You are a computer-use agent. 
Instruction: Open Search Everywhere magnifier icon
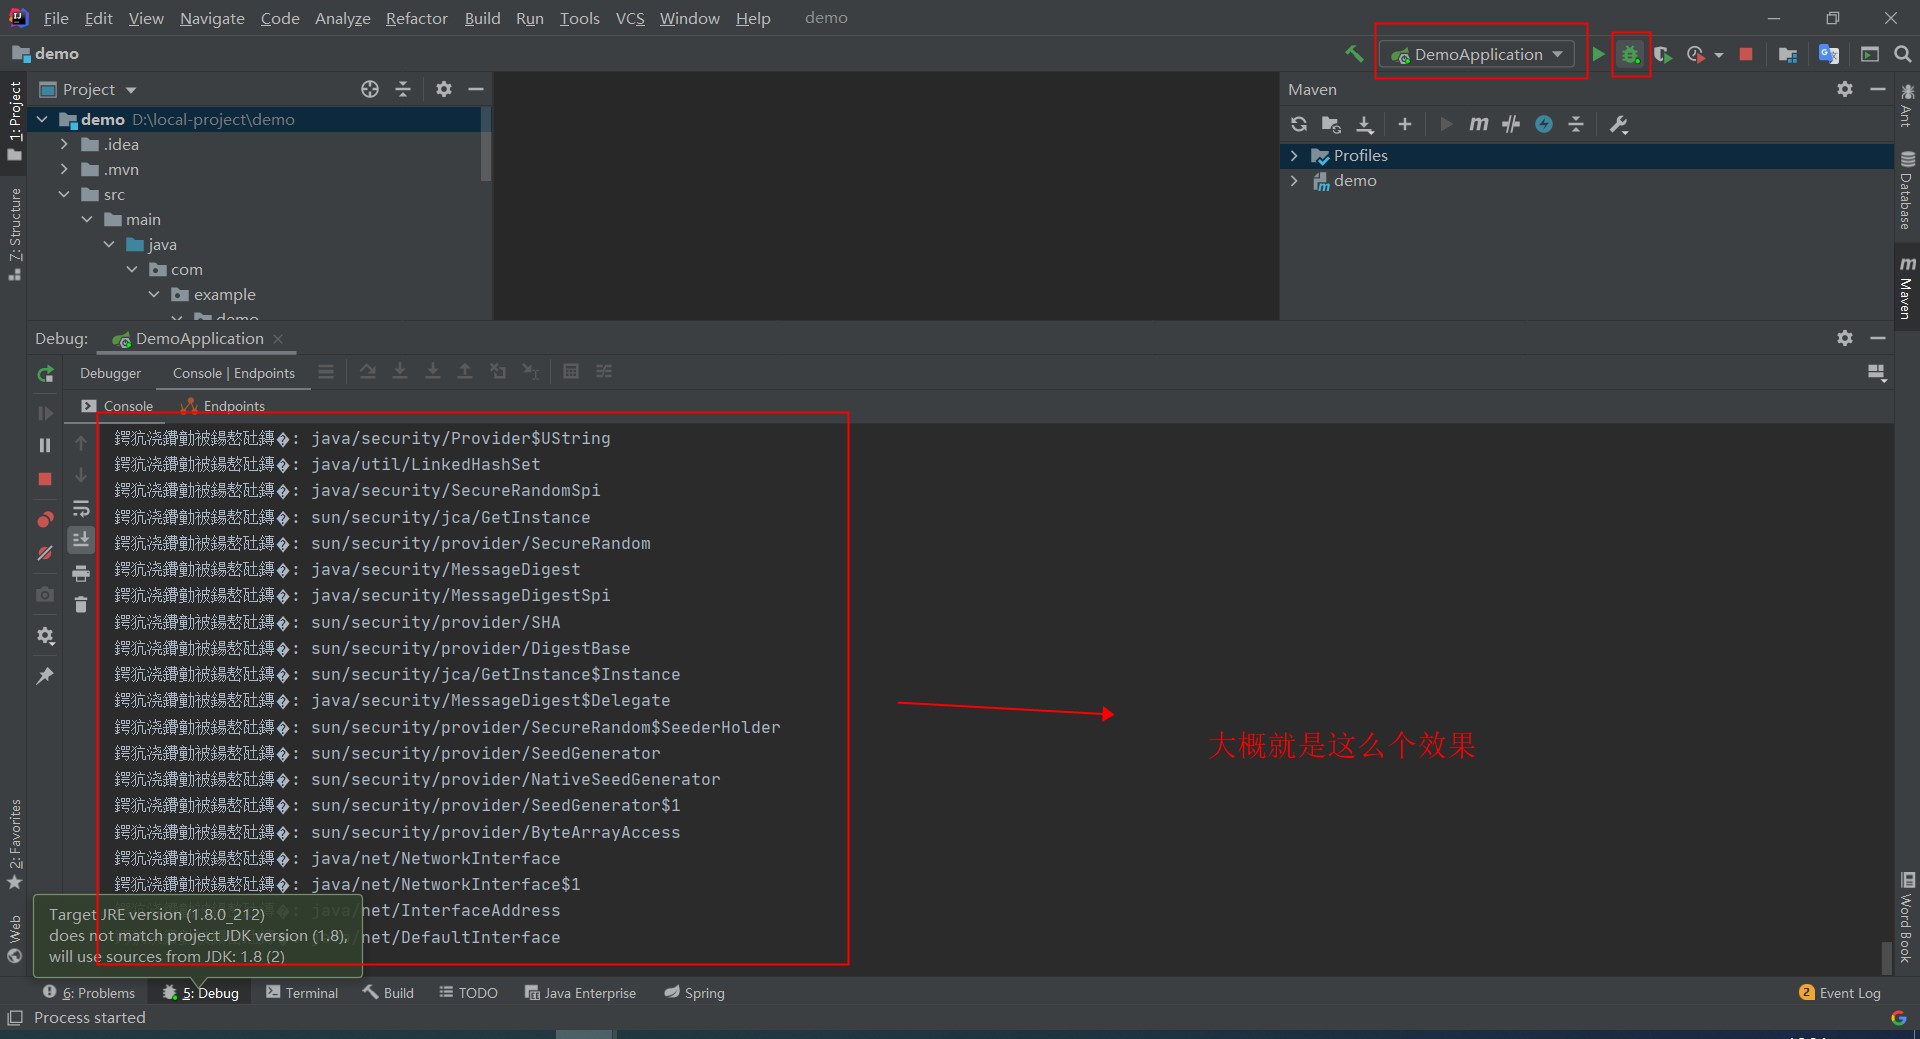[x=1903, y=54]
